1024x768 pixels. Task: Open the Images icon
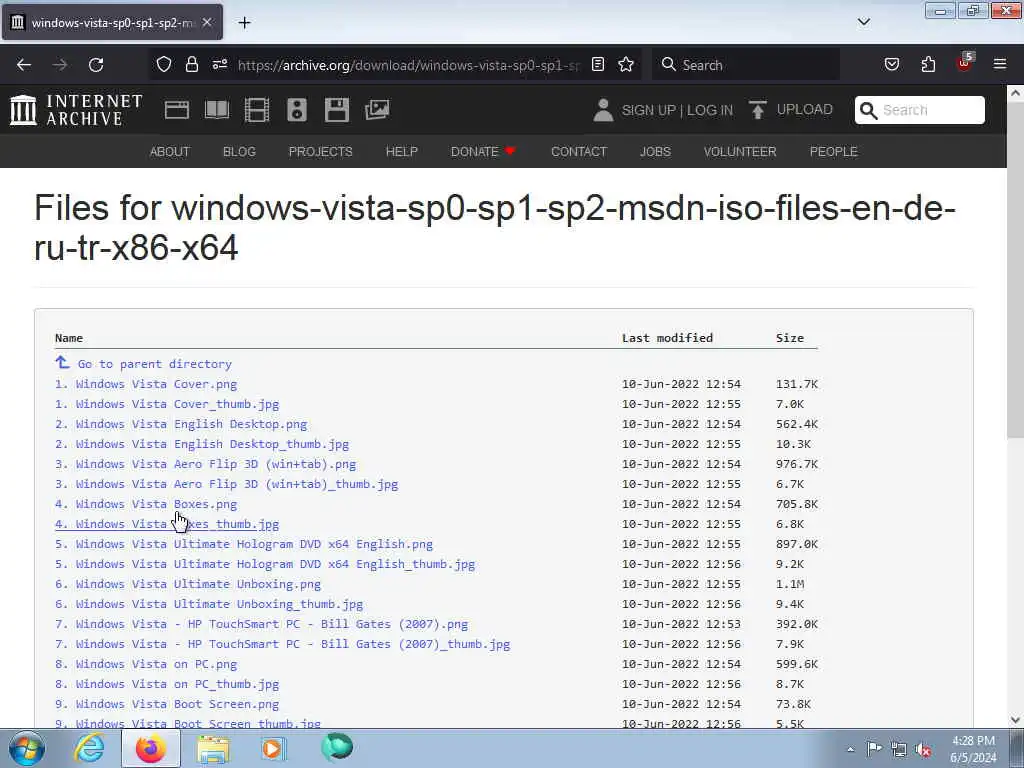point(377,110)
